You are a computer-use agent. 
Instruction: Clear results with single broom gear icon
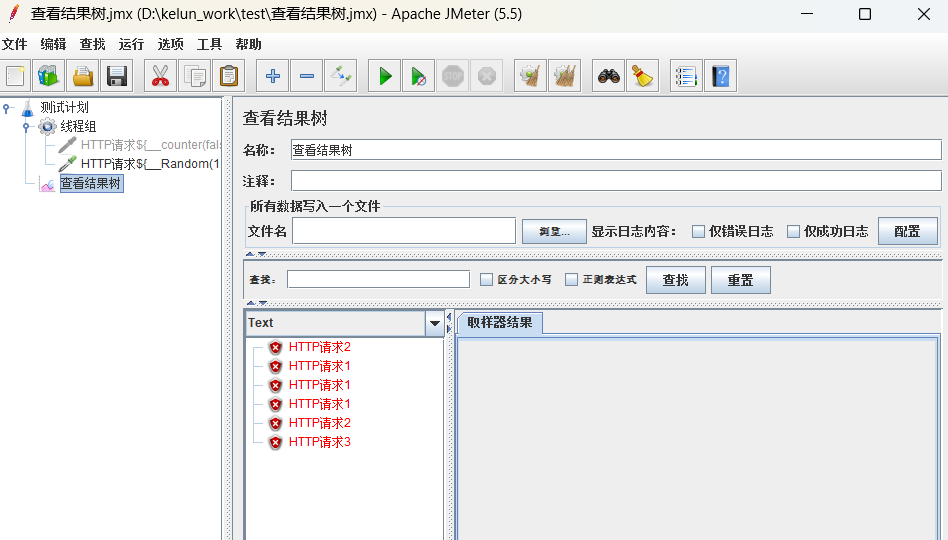click(530, 76)
